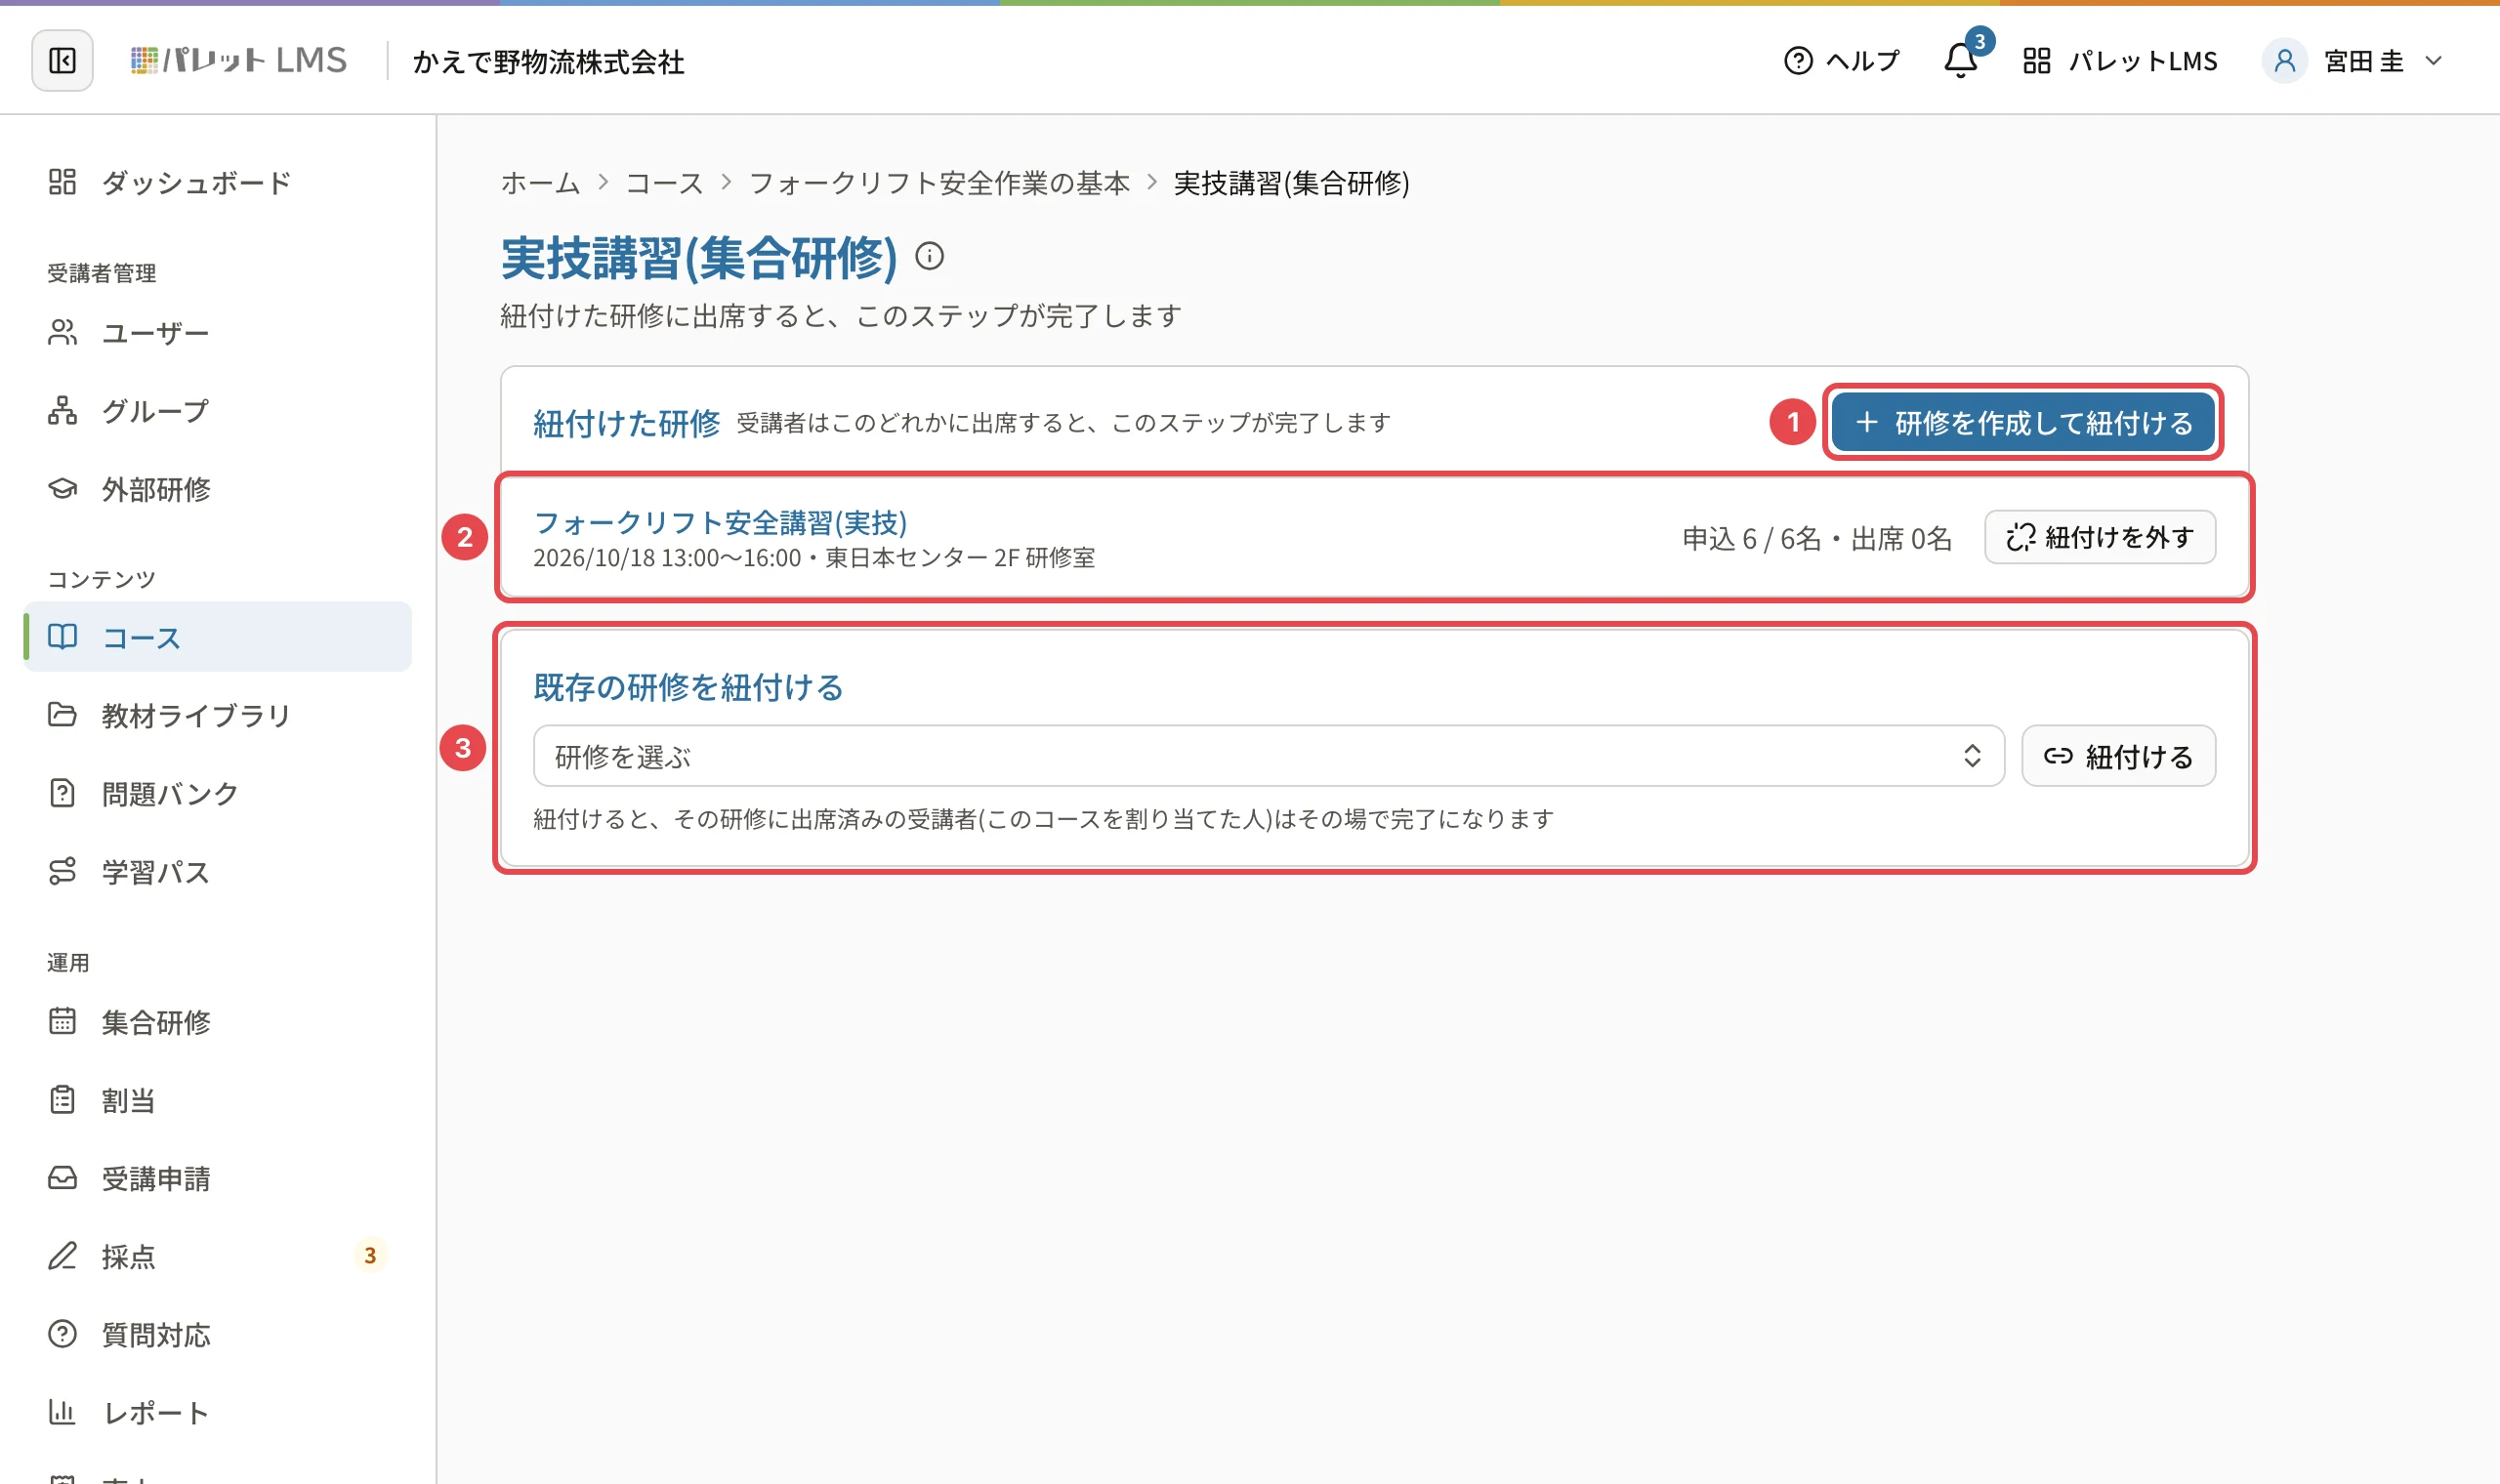Open 採点 in the sidebar
The width and height of the screenshot is (2500, 1484).
click(218, 1256)
